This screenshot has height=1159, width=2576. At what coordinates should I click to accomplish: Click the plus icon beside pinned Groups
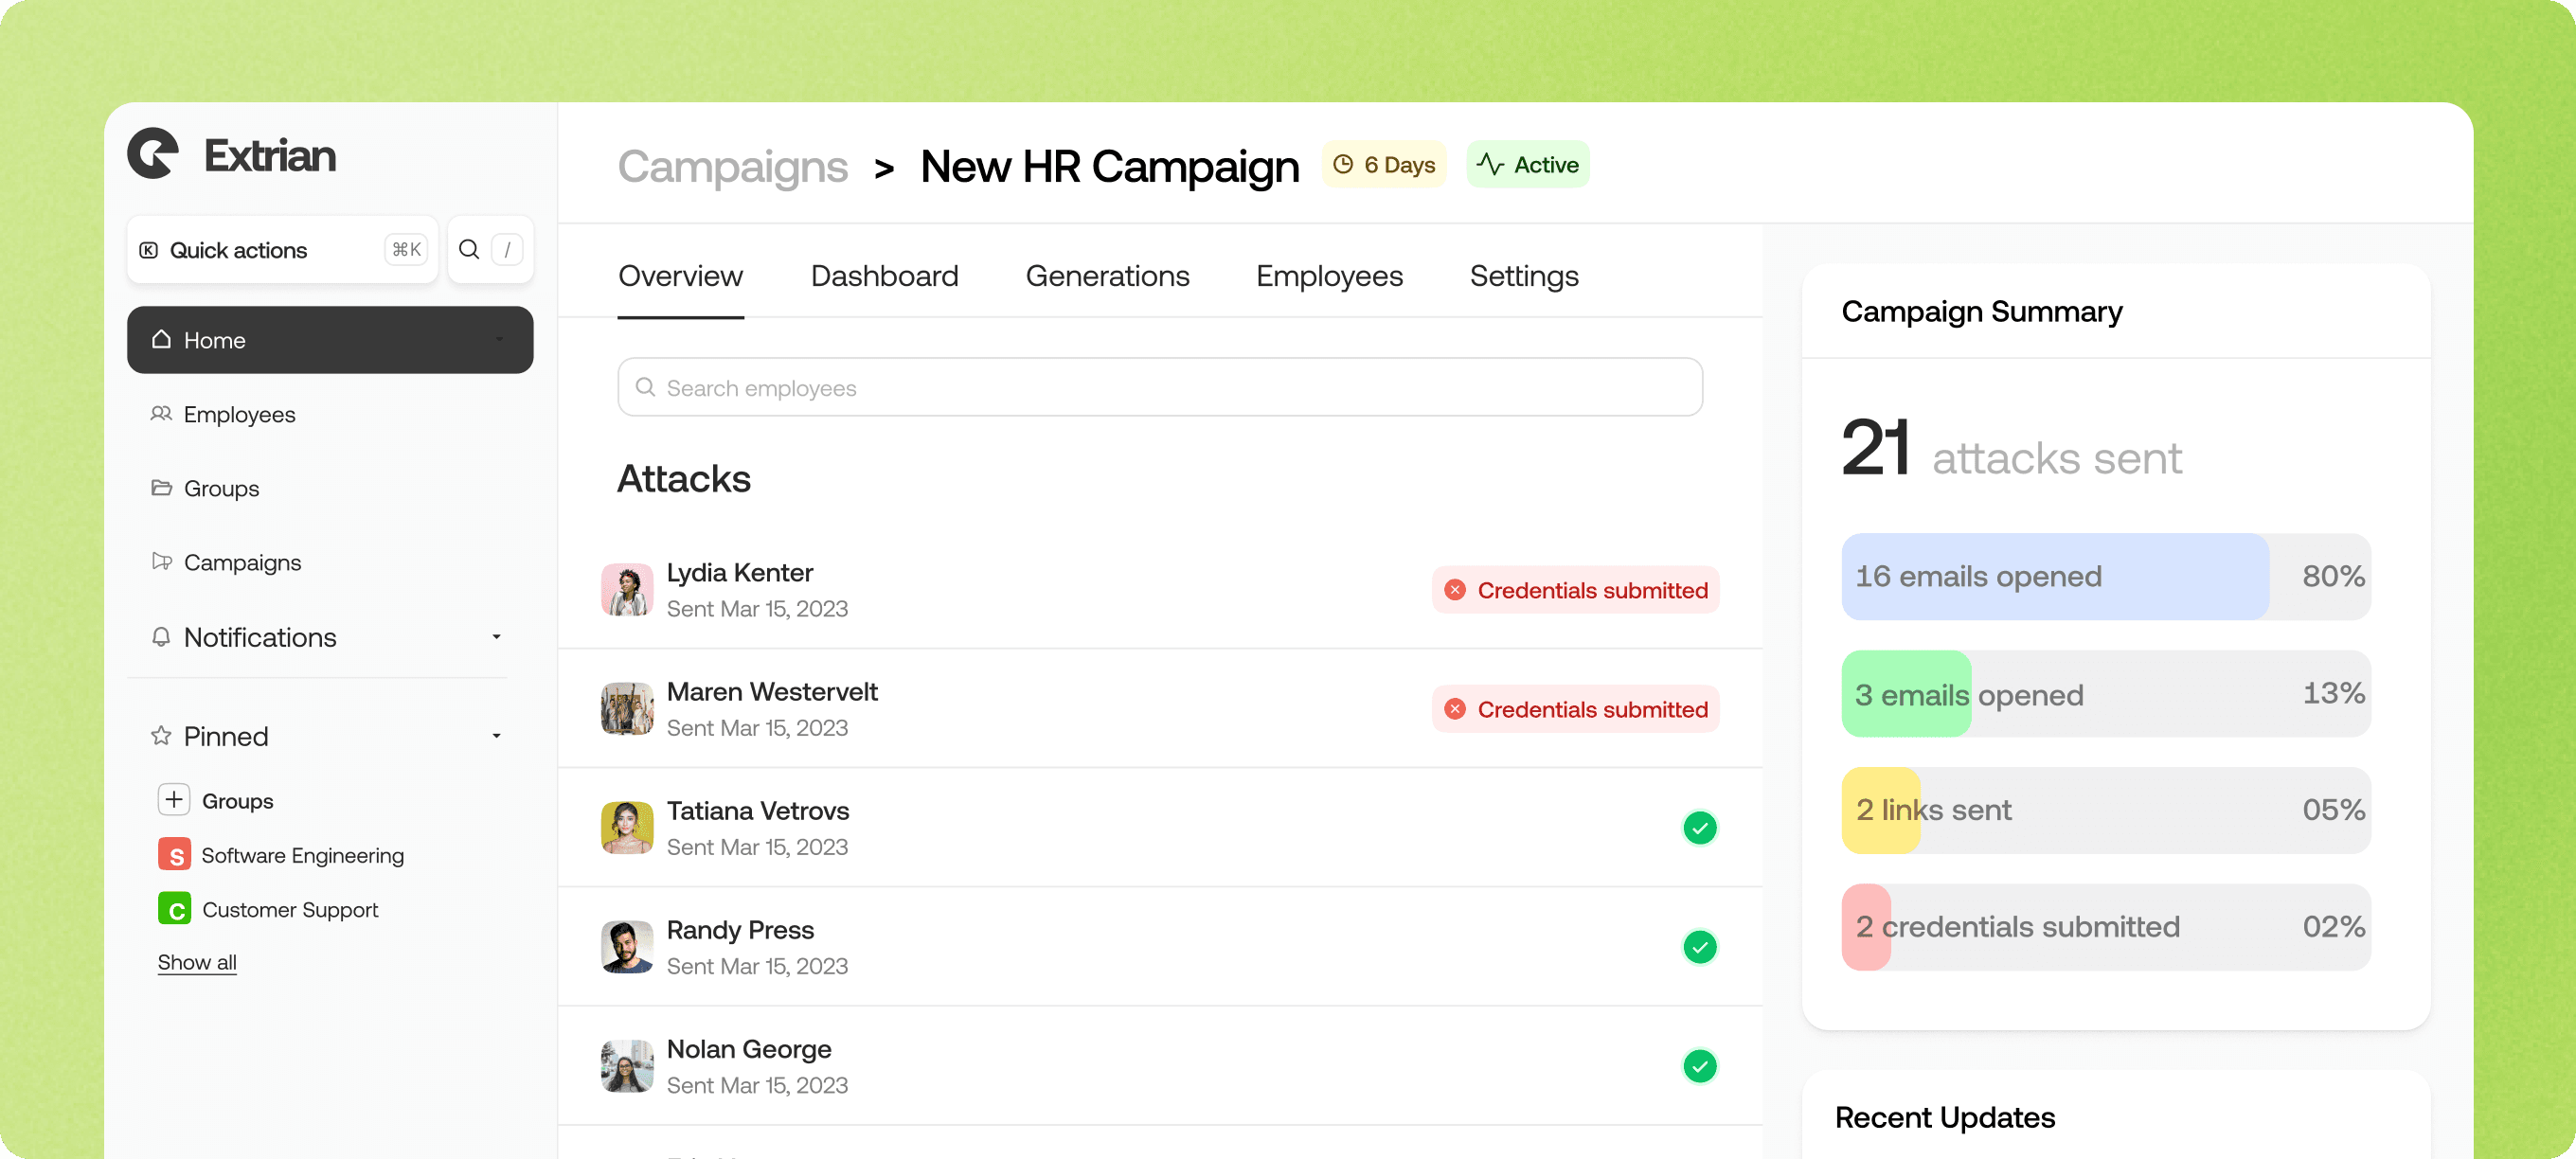pos(174,799)
